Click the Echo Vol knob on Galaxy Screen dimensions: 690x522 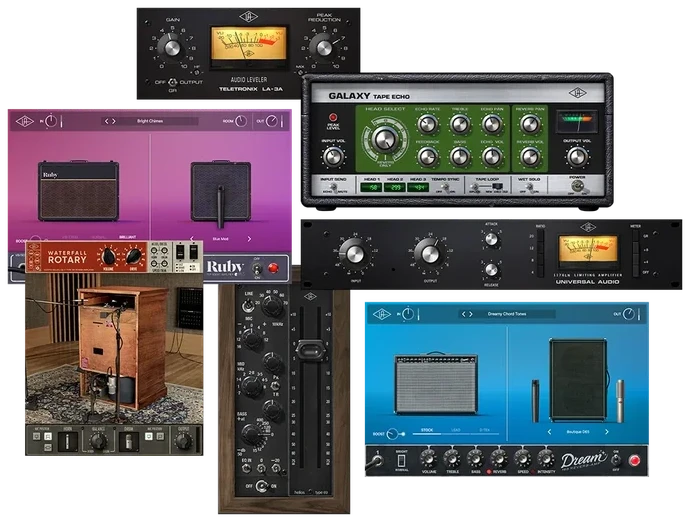(x=492, y=157)
